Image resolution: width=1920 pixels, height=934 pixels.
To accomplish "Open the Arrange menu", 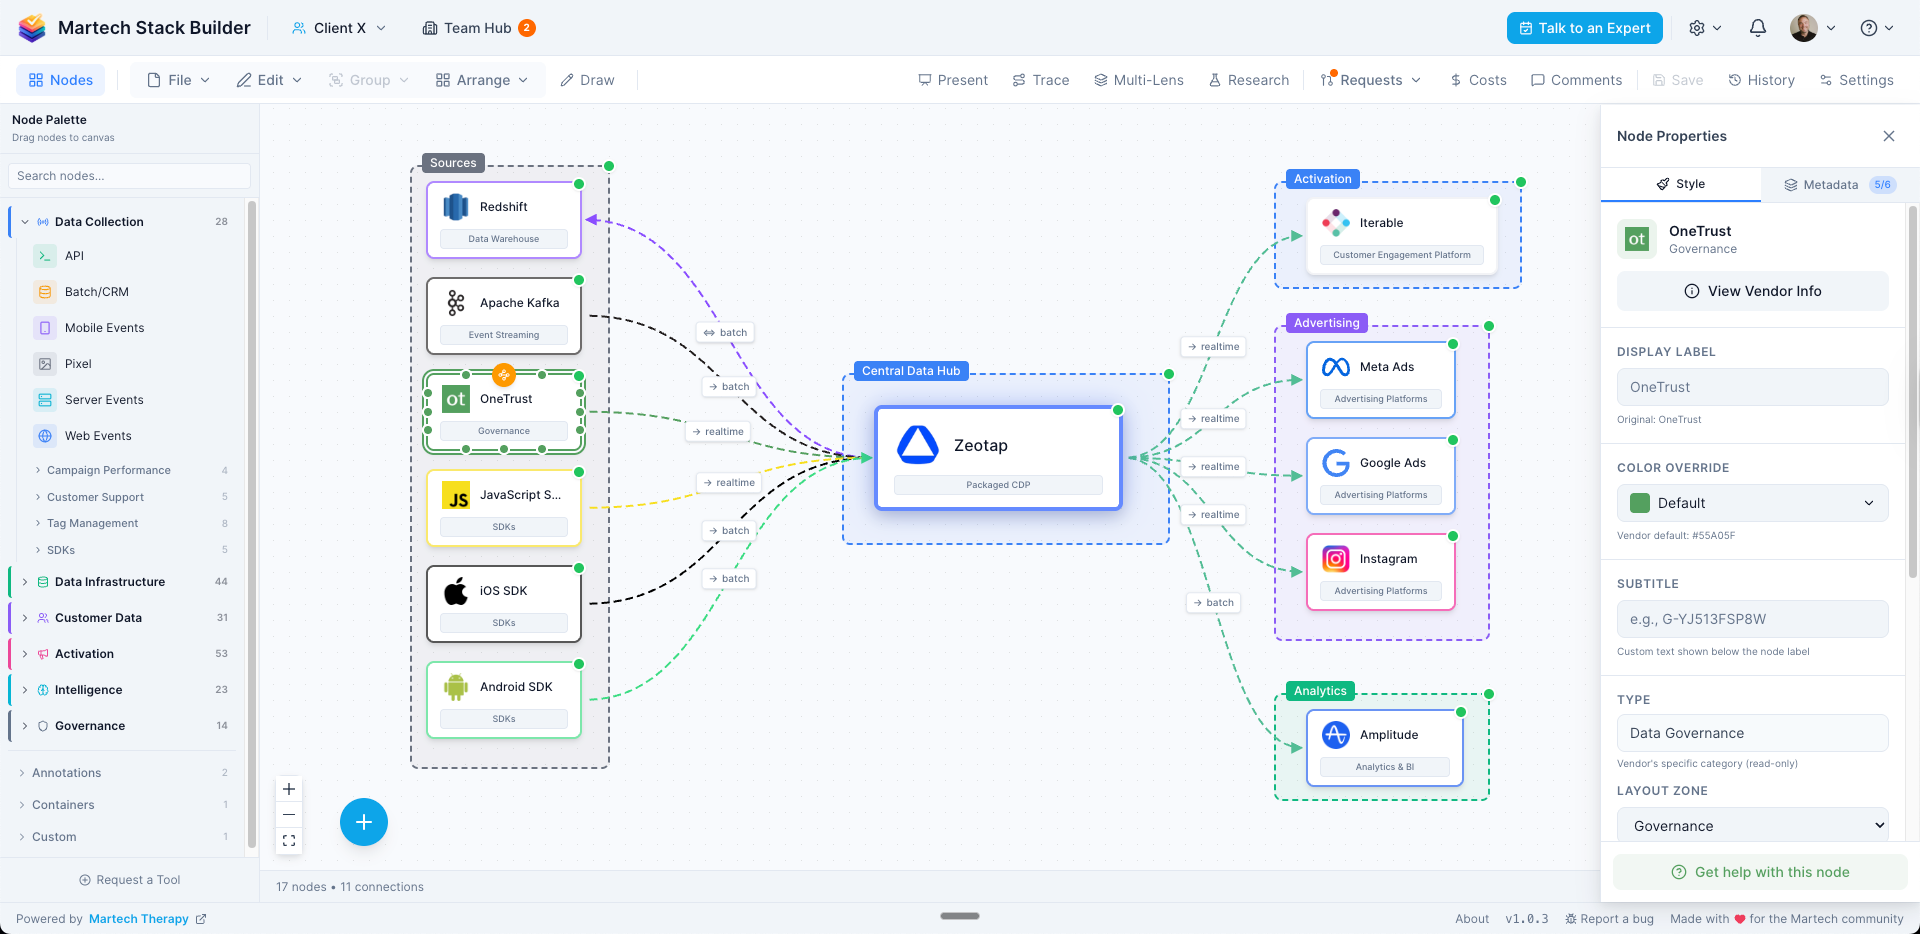I will pos(482,80).
